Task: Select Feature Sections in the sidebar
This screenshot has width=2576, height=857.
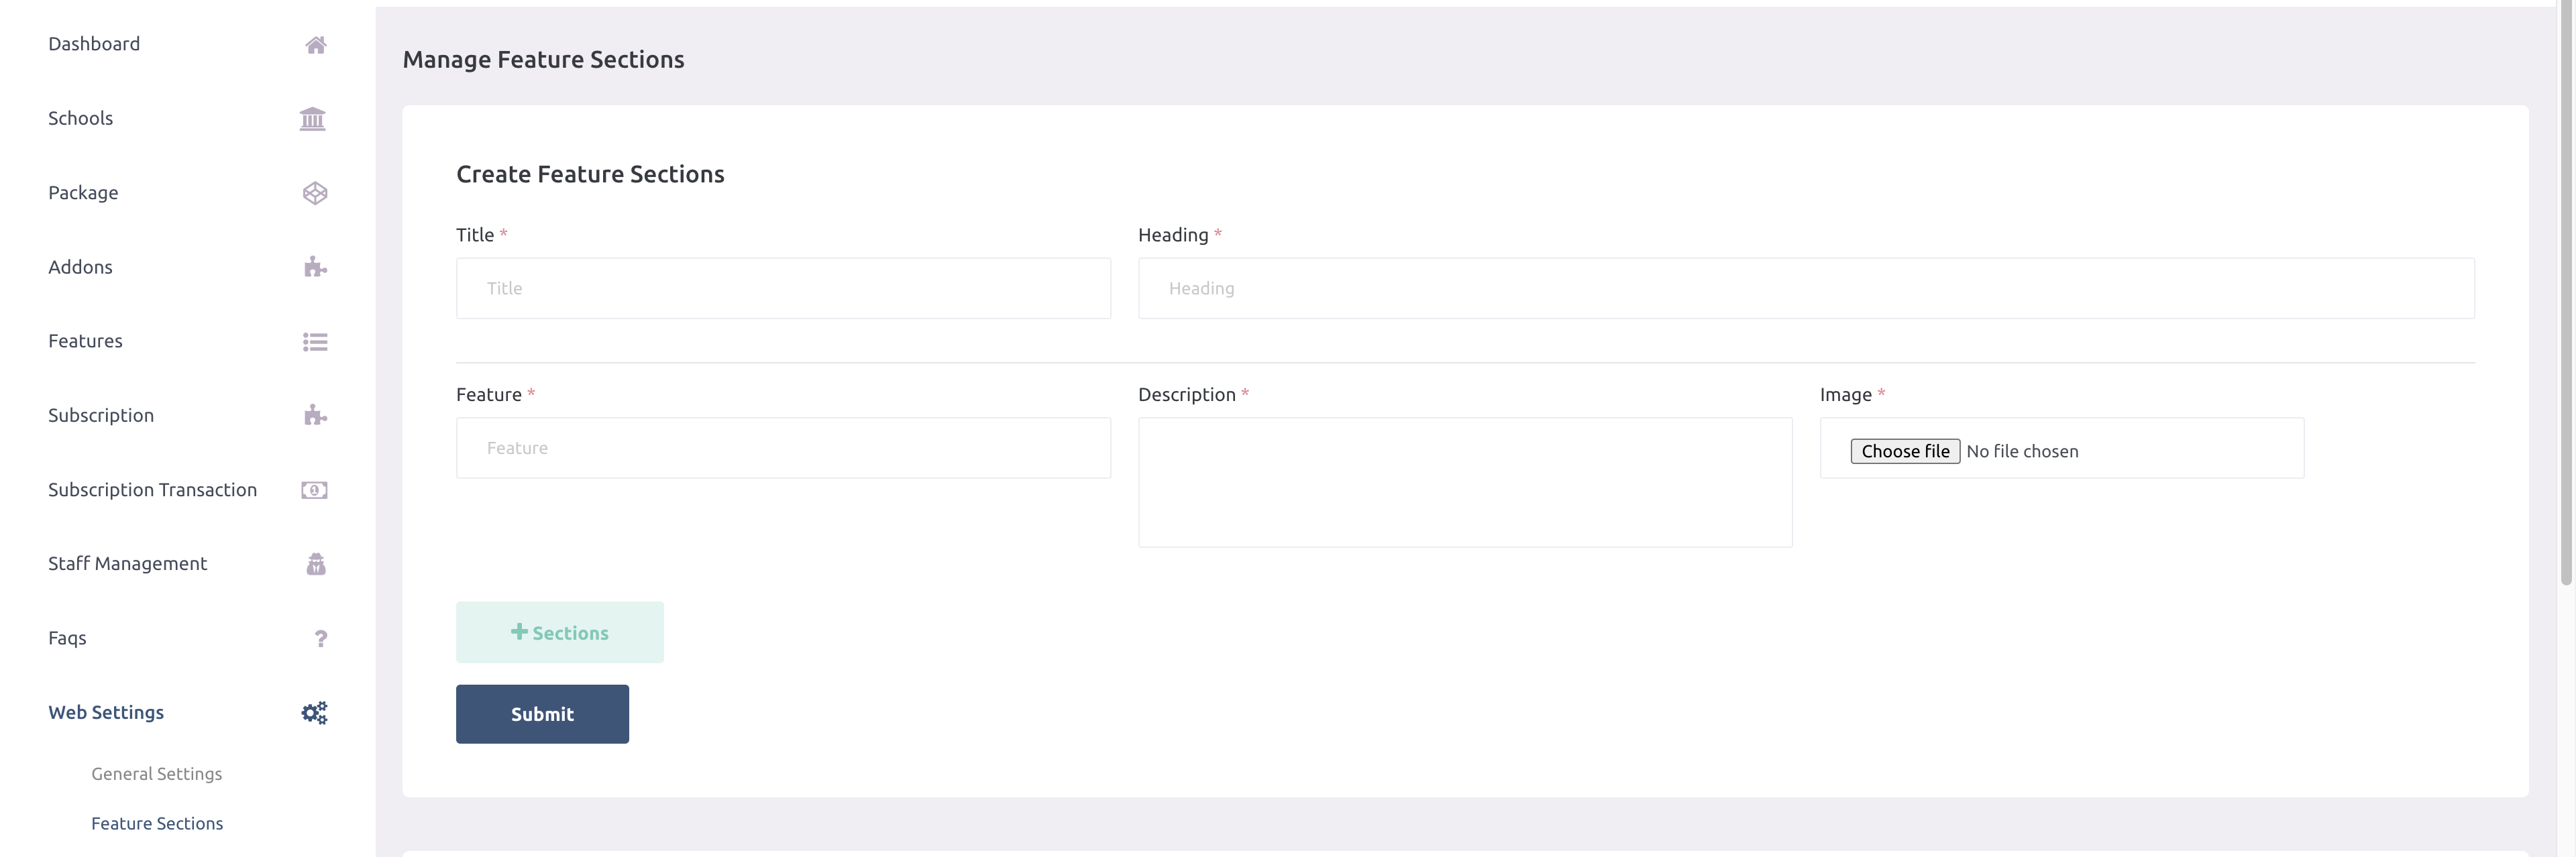Action: [x=157, y=823]
